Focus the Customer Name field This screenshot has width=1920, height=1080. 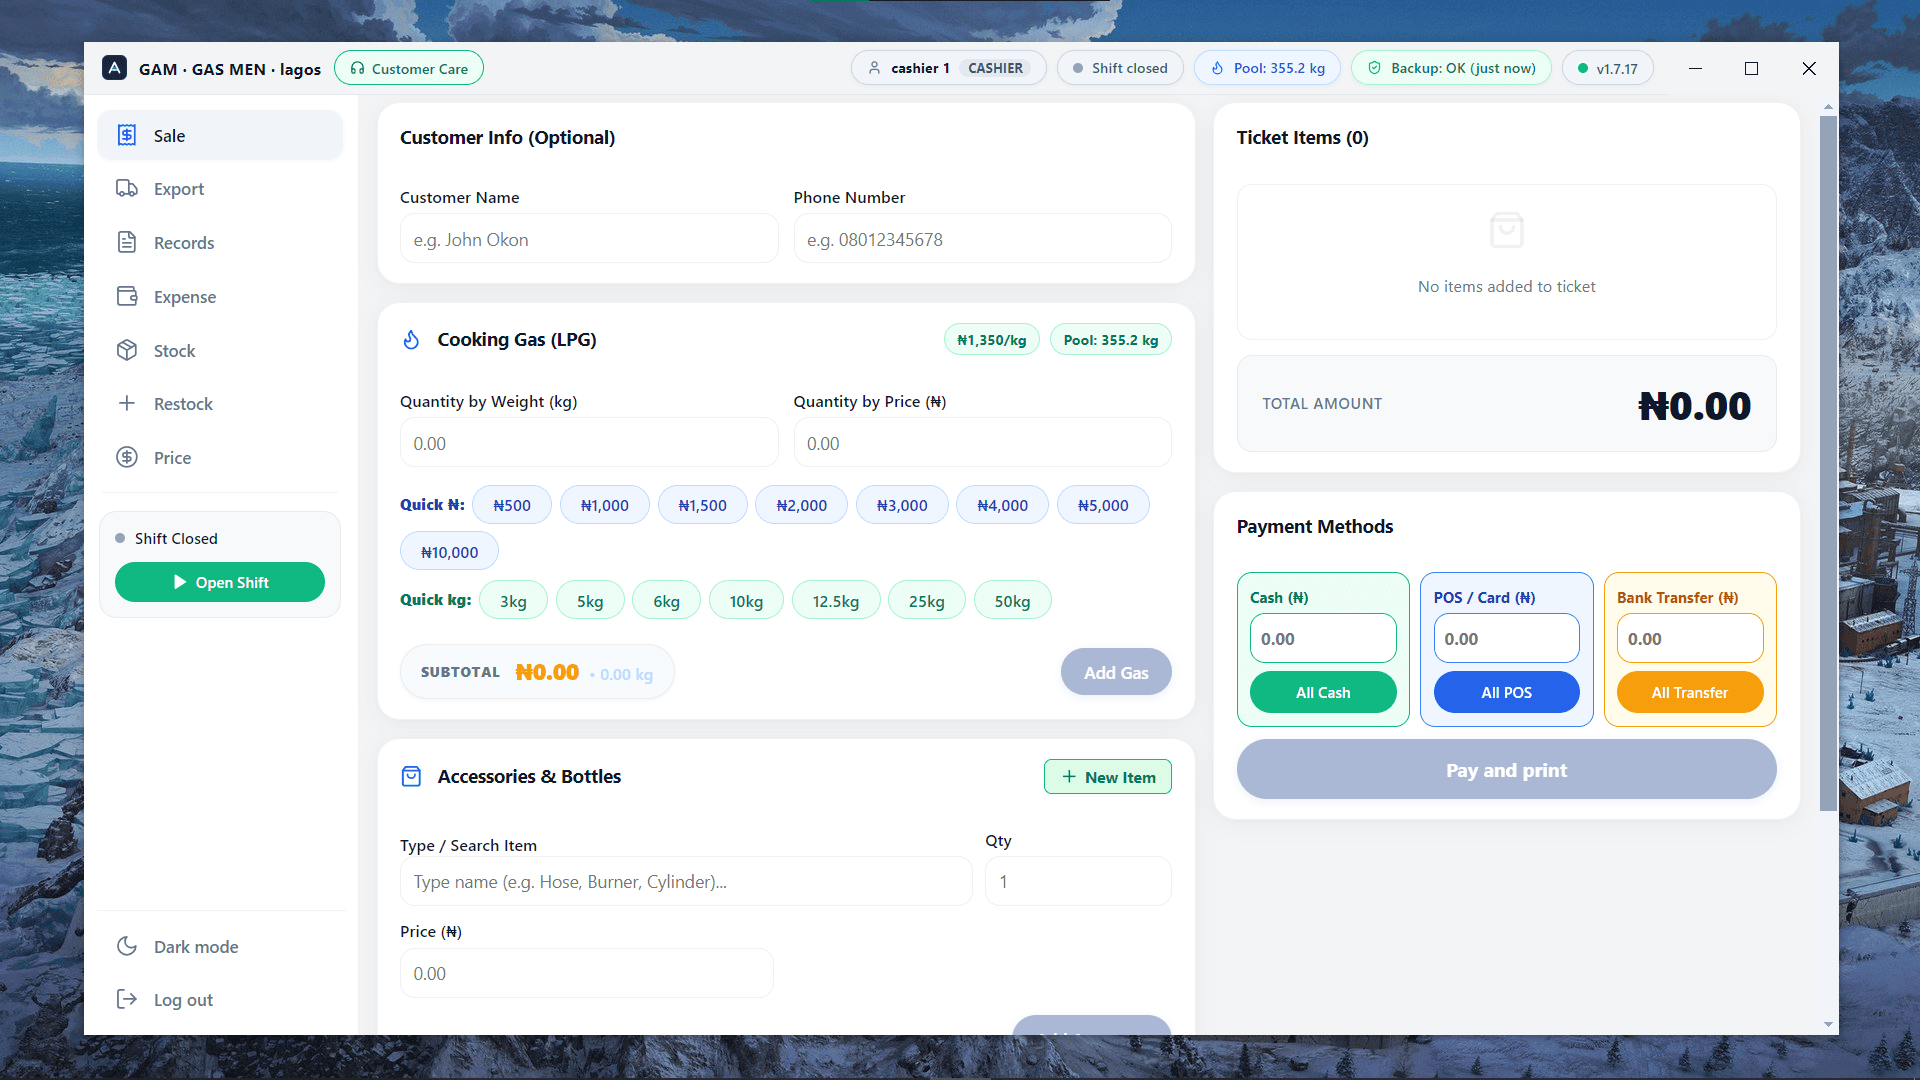(589, 239)
